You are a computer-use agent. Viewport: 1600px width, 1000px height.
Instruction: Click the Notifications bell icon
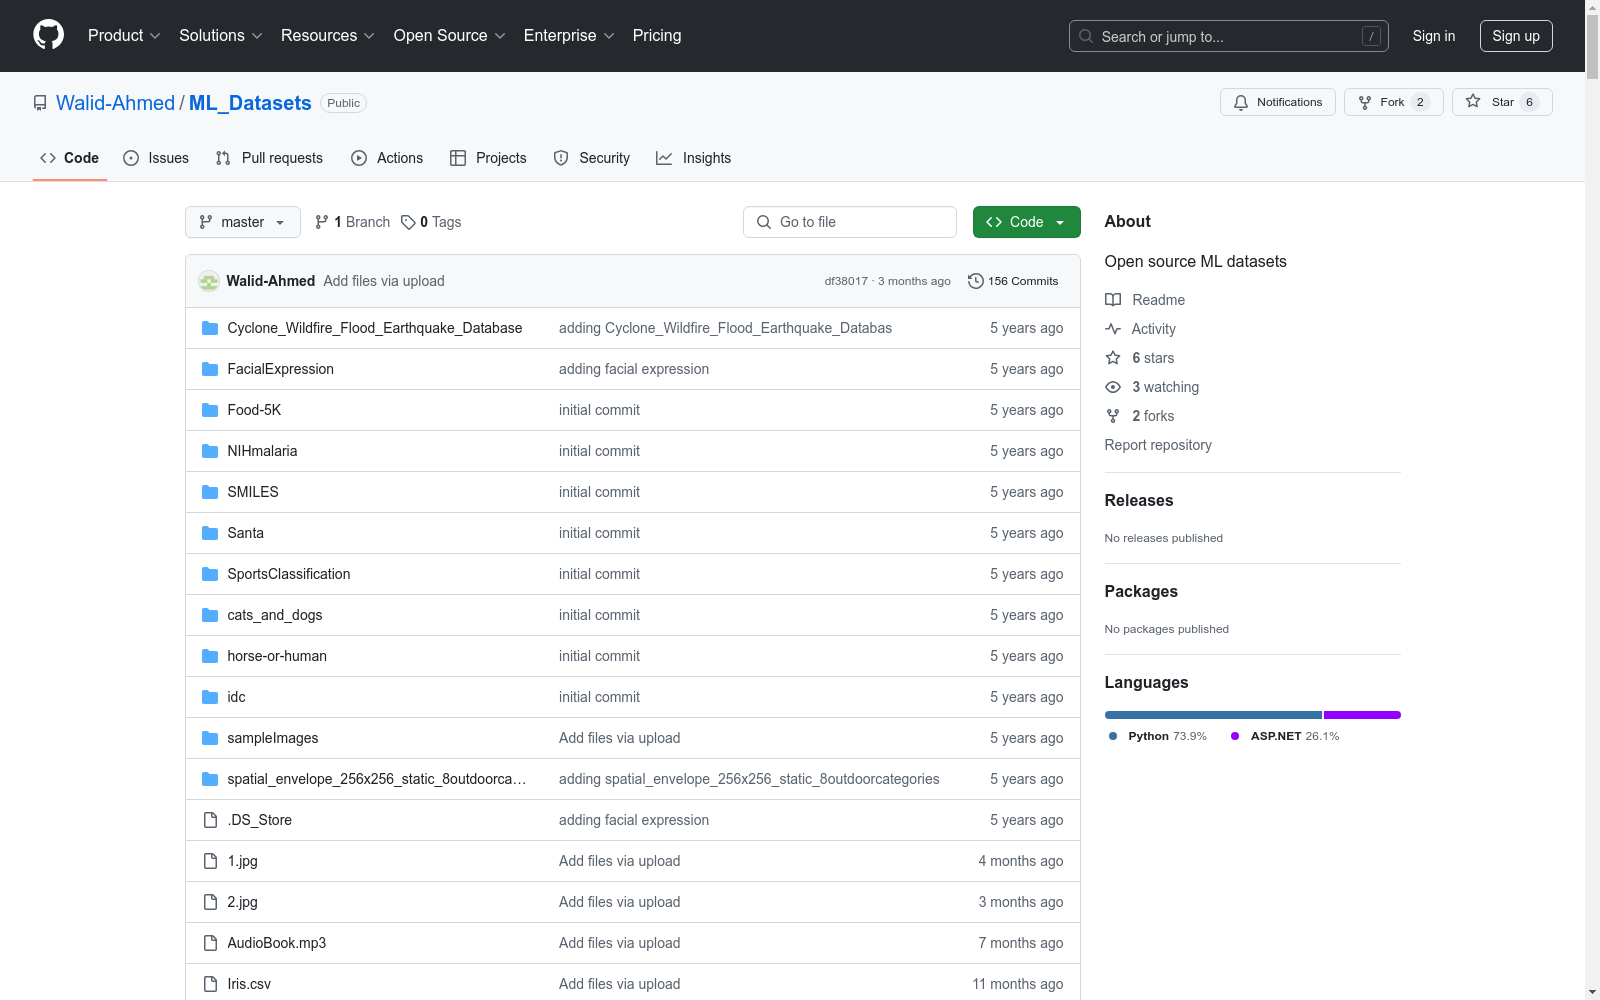(1241, 102)
